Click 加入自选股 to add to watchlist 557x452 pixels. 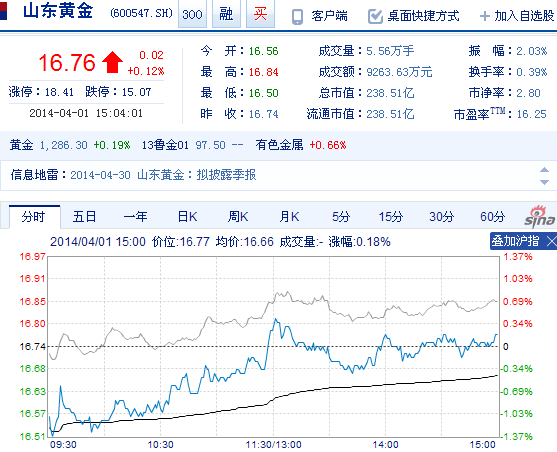[x=524, y=16]
